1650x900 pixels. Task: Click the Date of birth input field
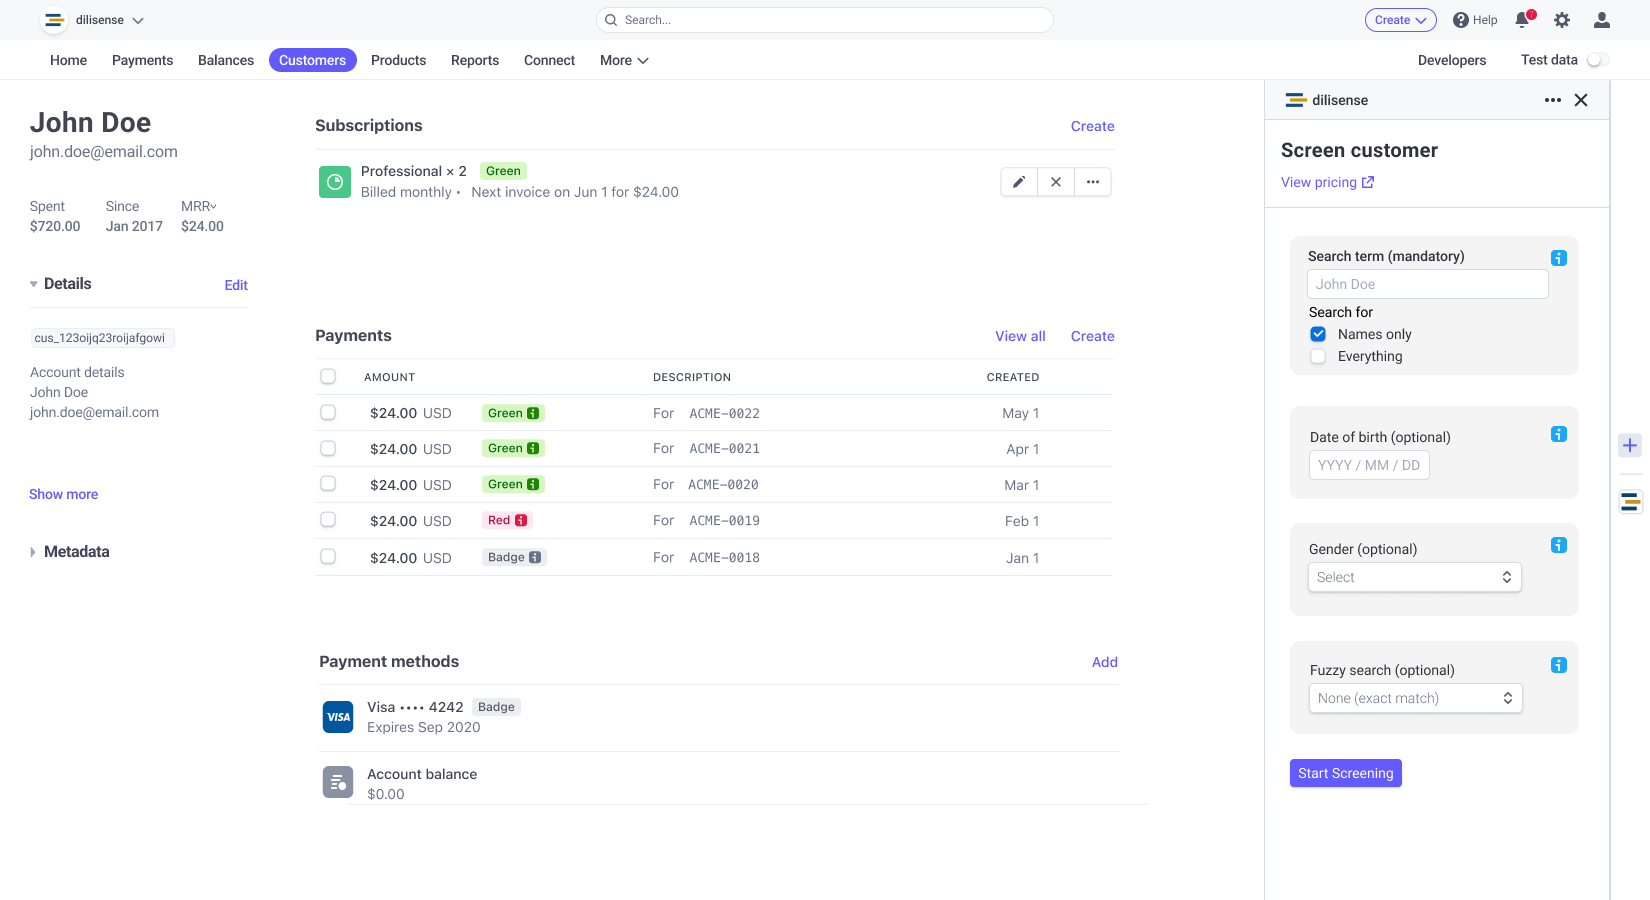tap(1369, 465)
